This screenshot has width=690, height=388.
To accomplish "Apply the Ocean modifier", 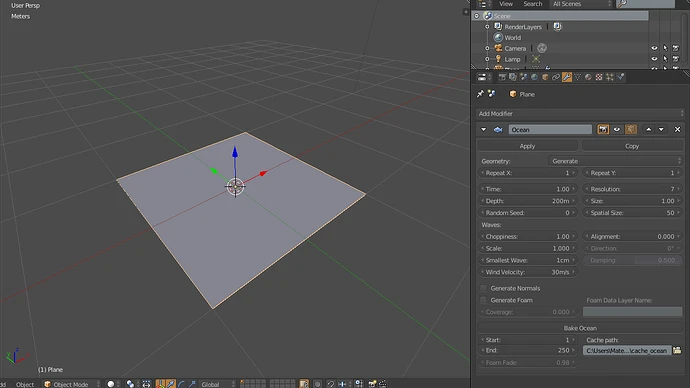I will coord(528,146).
